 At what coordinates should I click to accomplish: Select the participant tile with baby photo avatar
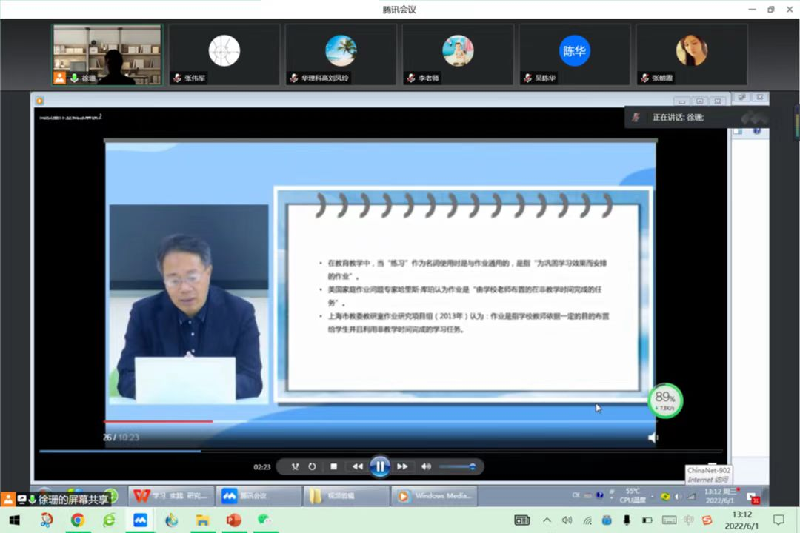point(458,54)
